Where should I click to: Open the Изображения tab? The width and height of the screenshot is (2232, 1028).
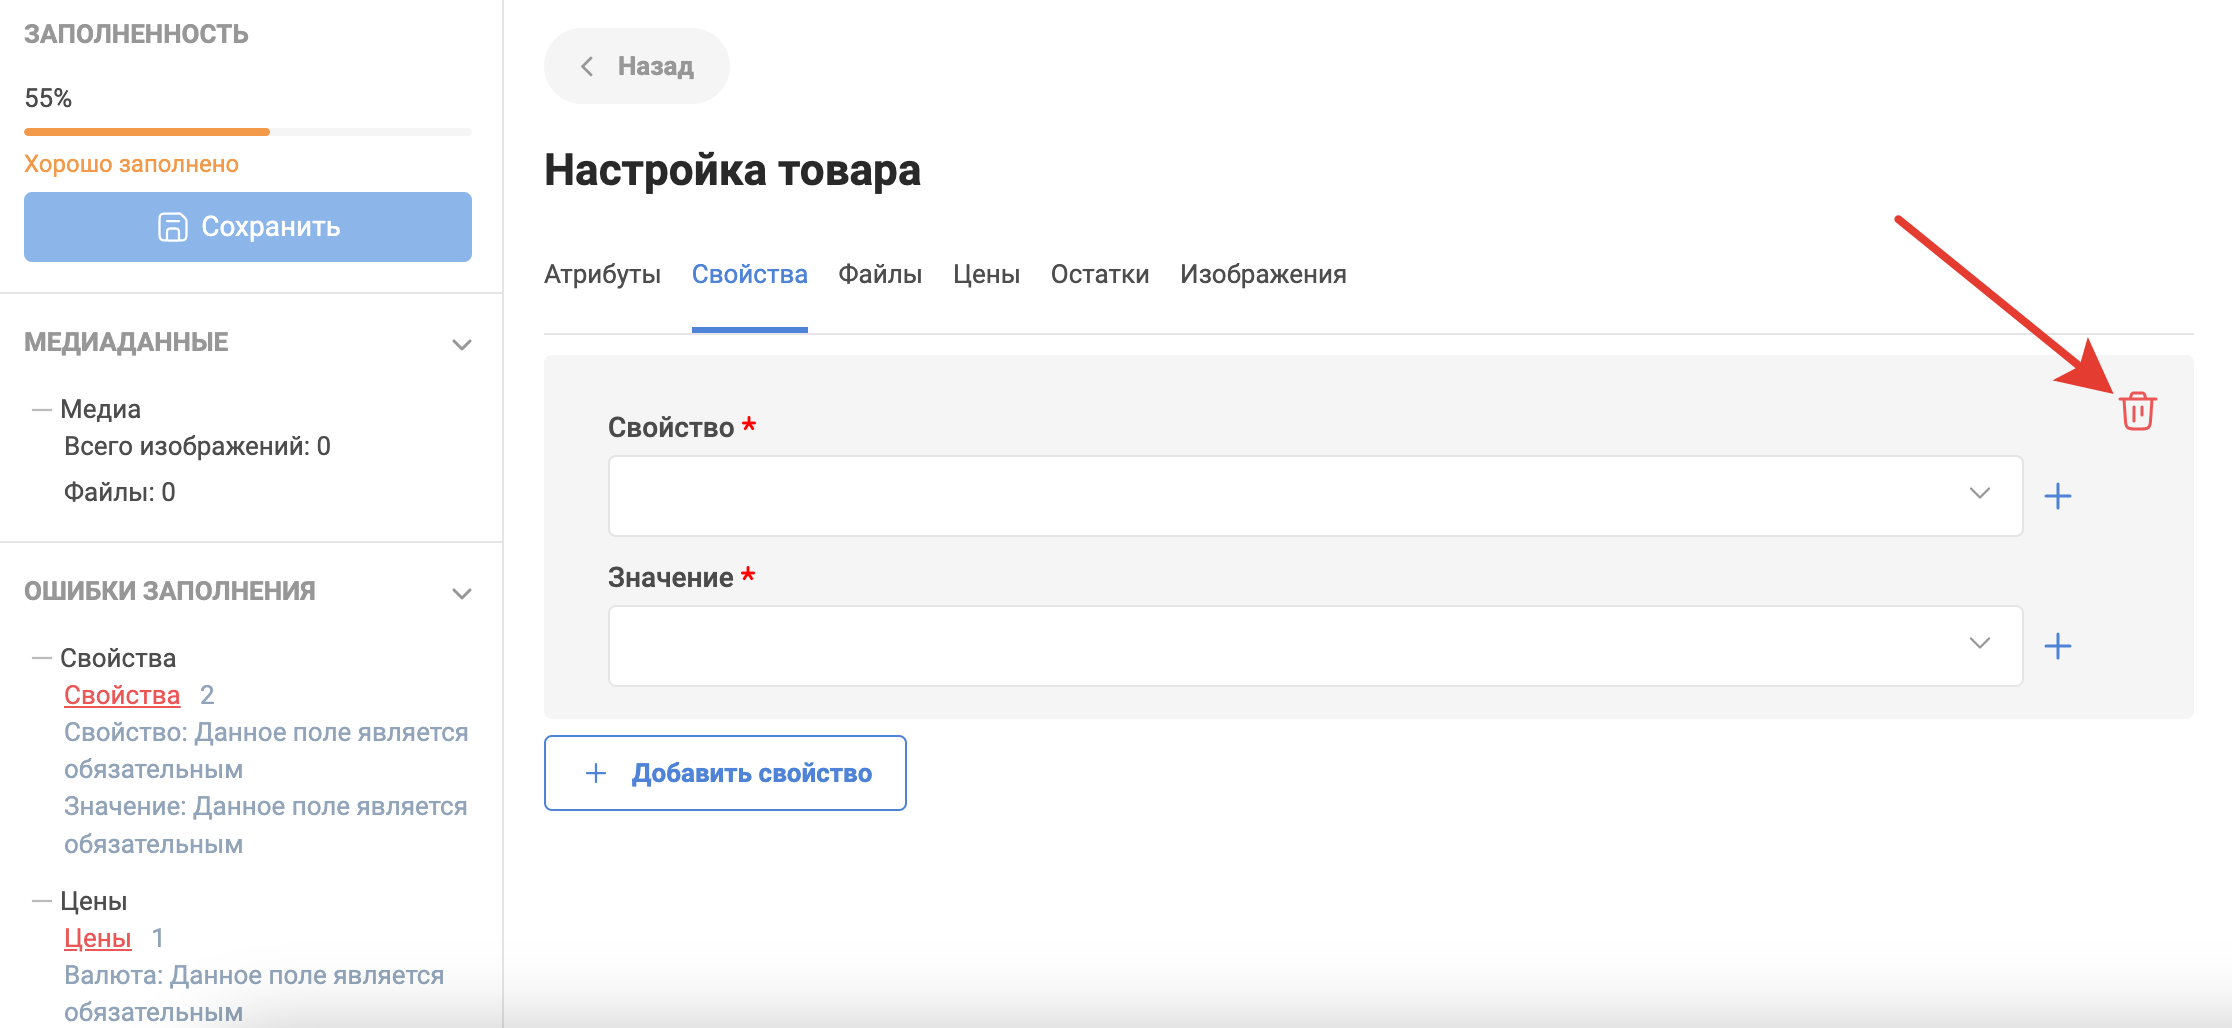[1262, 275]
